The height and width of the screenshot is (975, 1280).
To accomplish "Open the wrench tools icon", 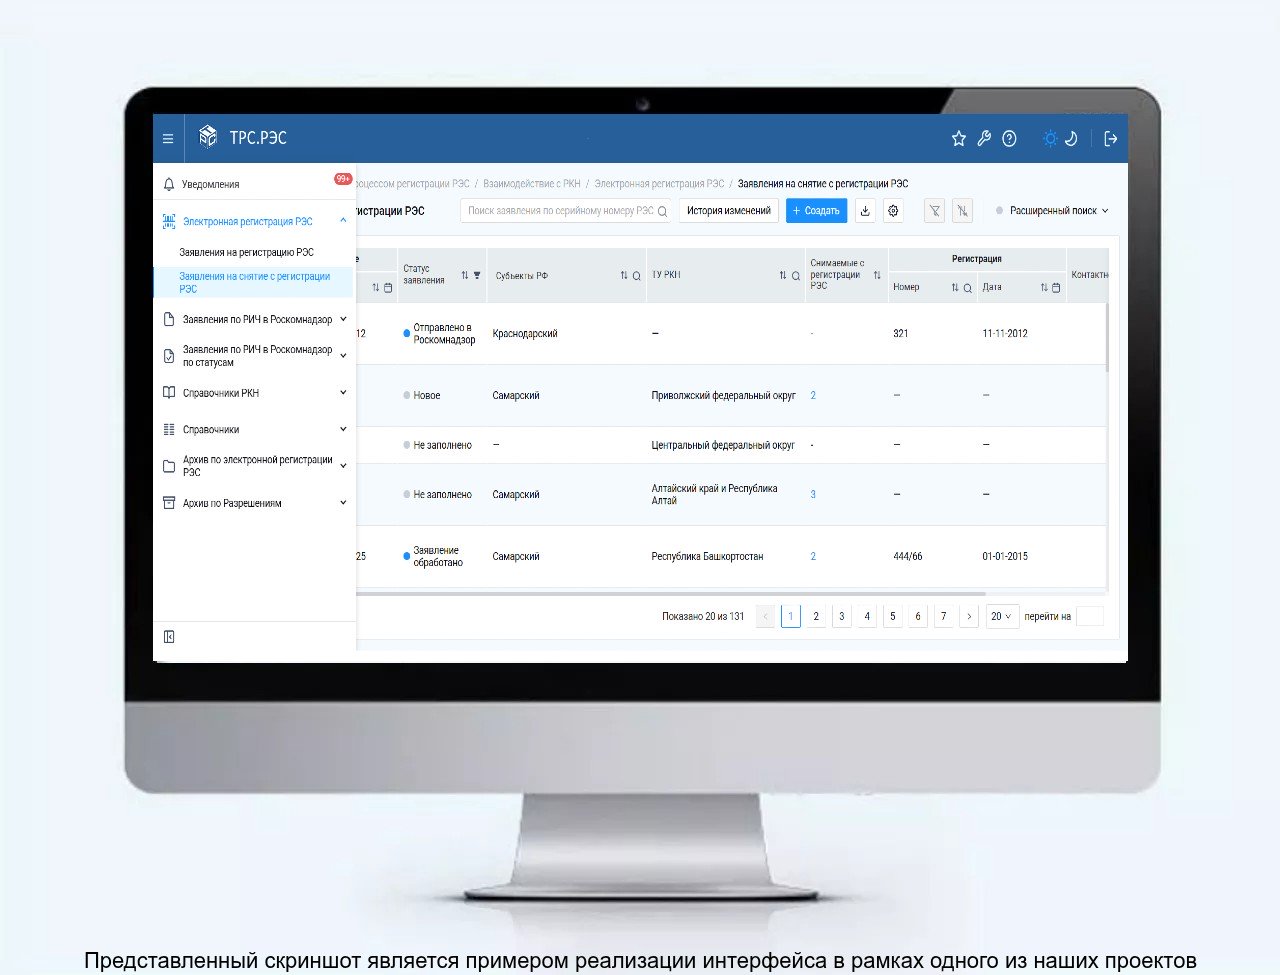I will (x=984, y=139).
